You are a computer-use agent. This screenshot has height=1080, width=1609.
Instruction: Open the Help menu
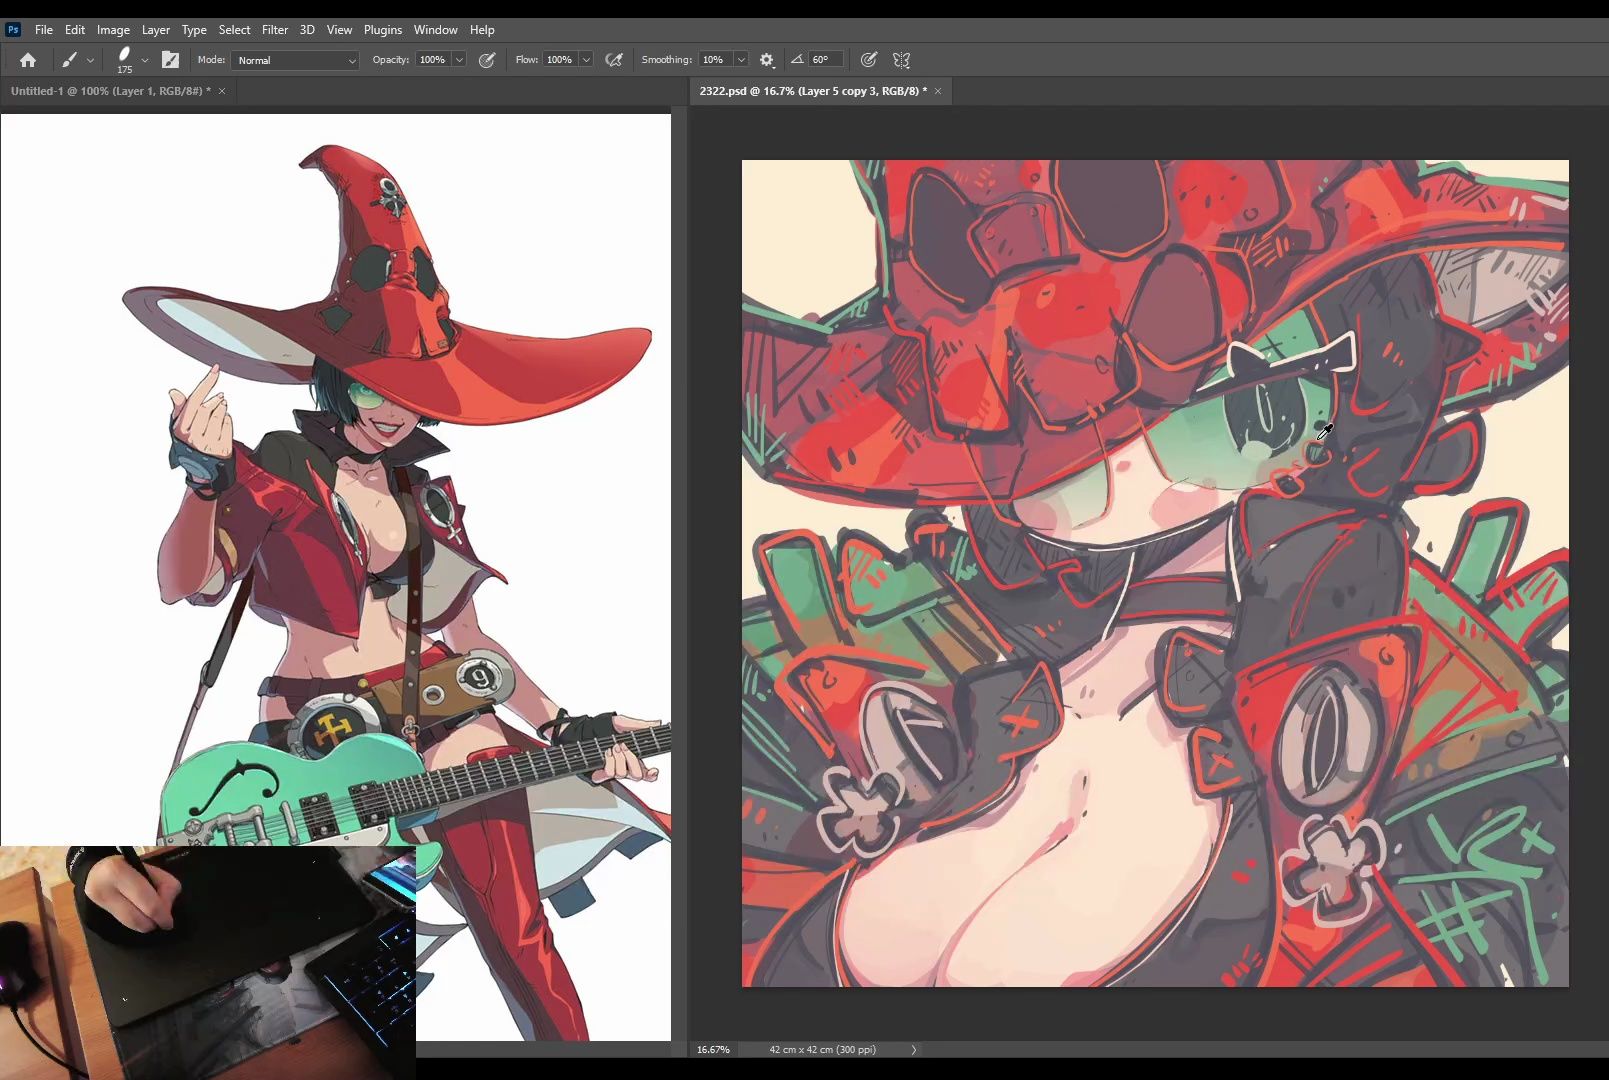(x=482, y=30)
